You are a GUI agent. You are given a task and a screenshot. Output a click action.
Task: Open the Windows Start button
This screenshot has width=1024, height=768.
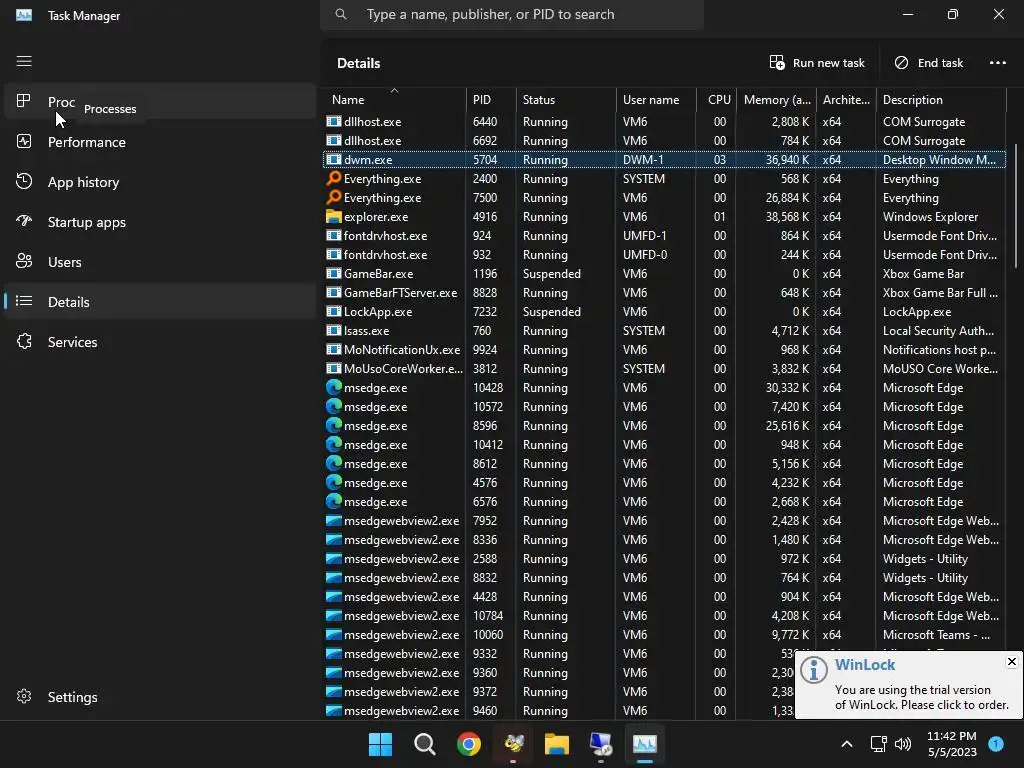[x=380, y=744]
